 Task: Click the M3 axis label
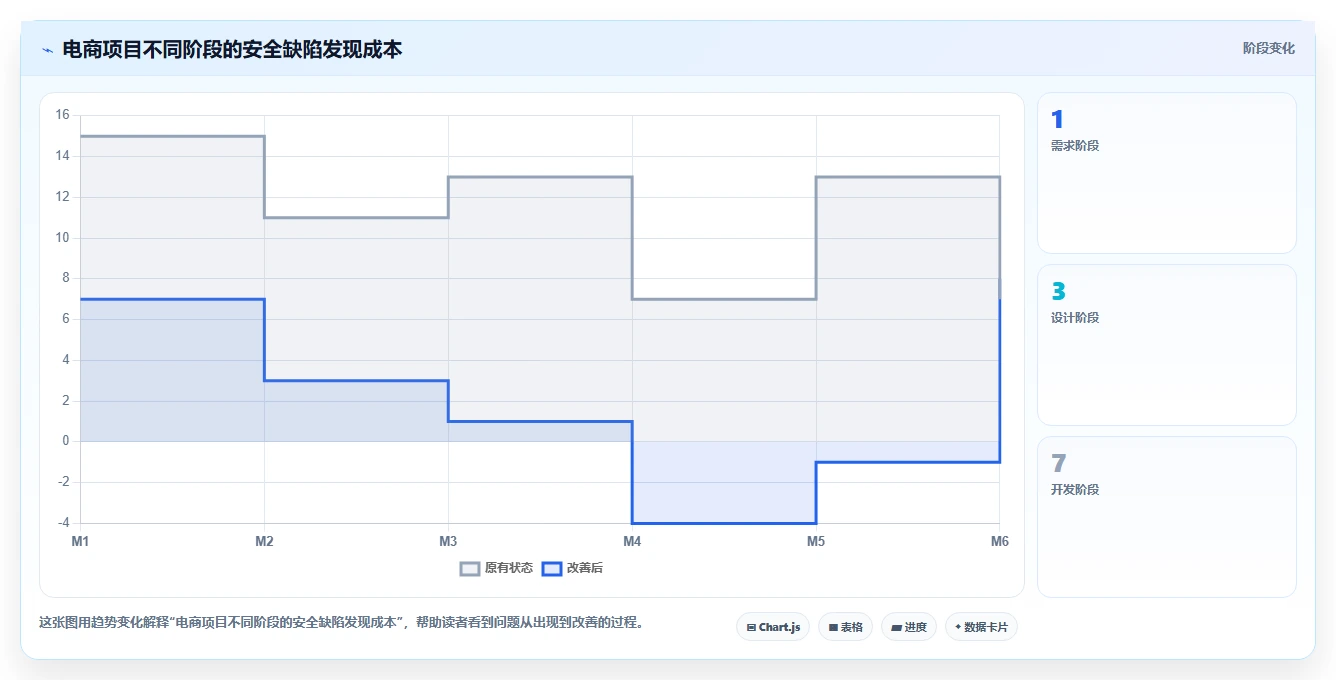[x=448, y=541]
